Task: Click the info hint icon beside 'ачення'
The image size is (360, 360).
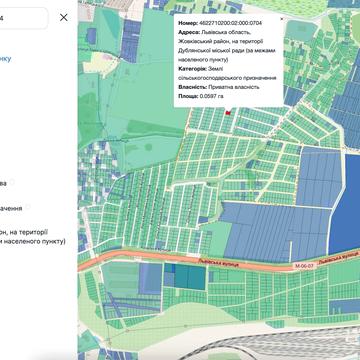Action: [28, 207]
